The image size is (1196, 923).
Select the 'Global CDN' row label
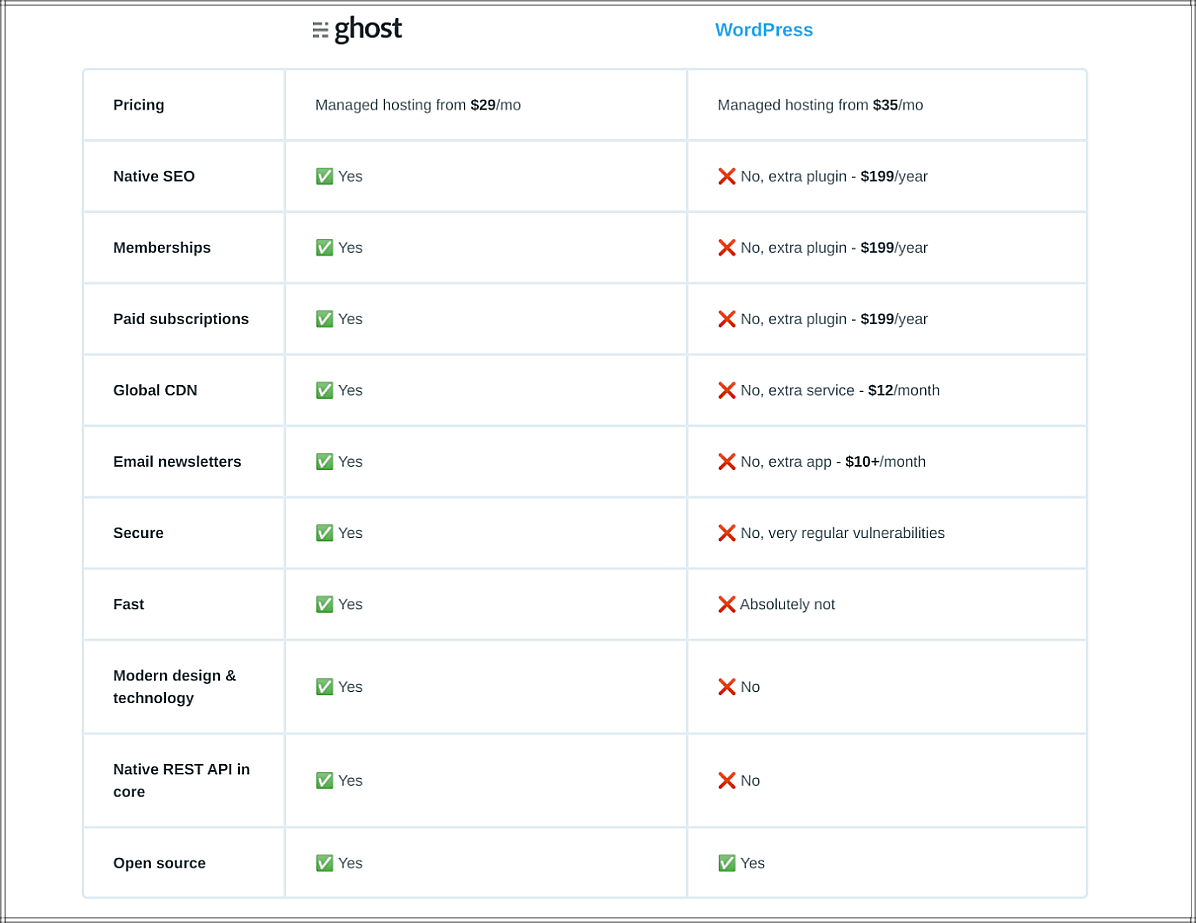tap(155, 391)
